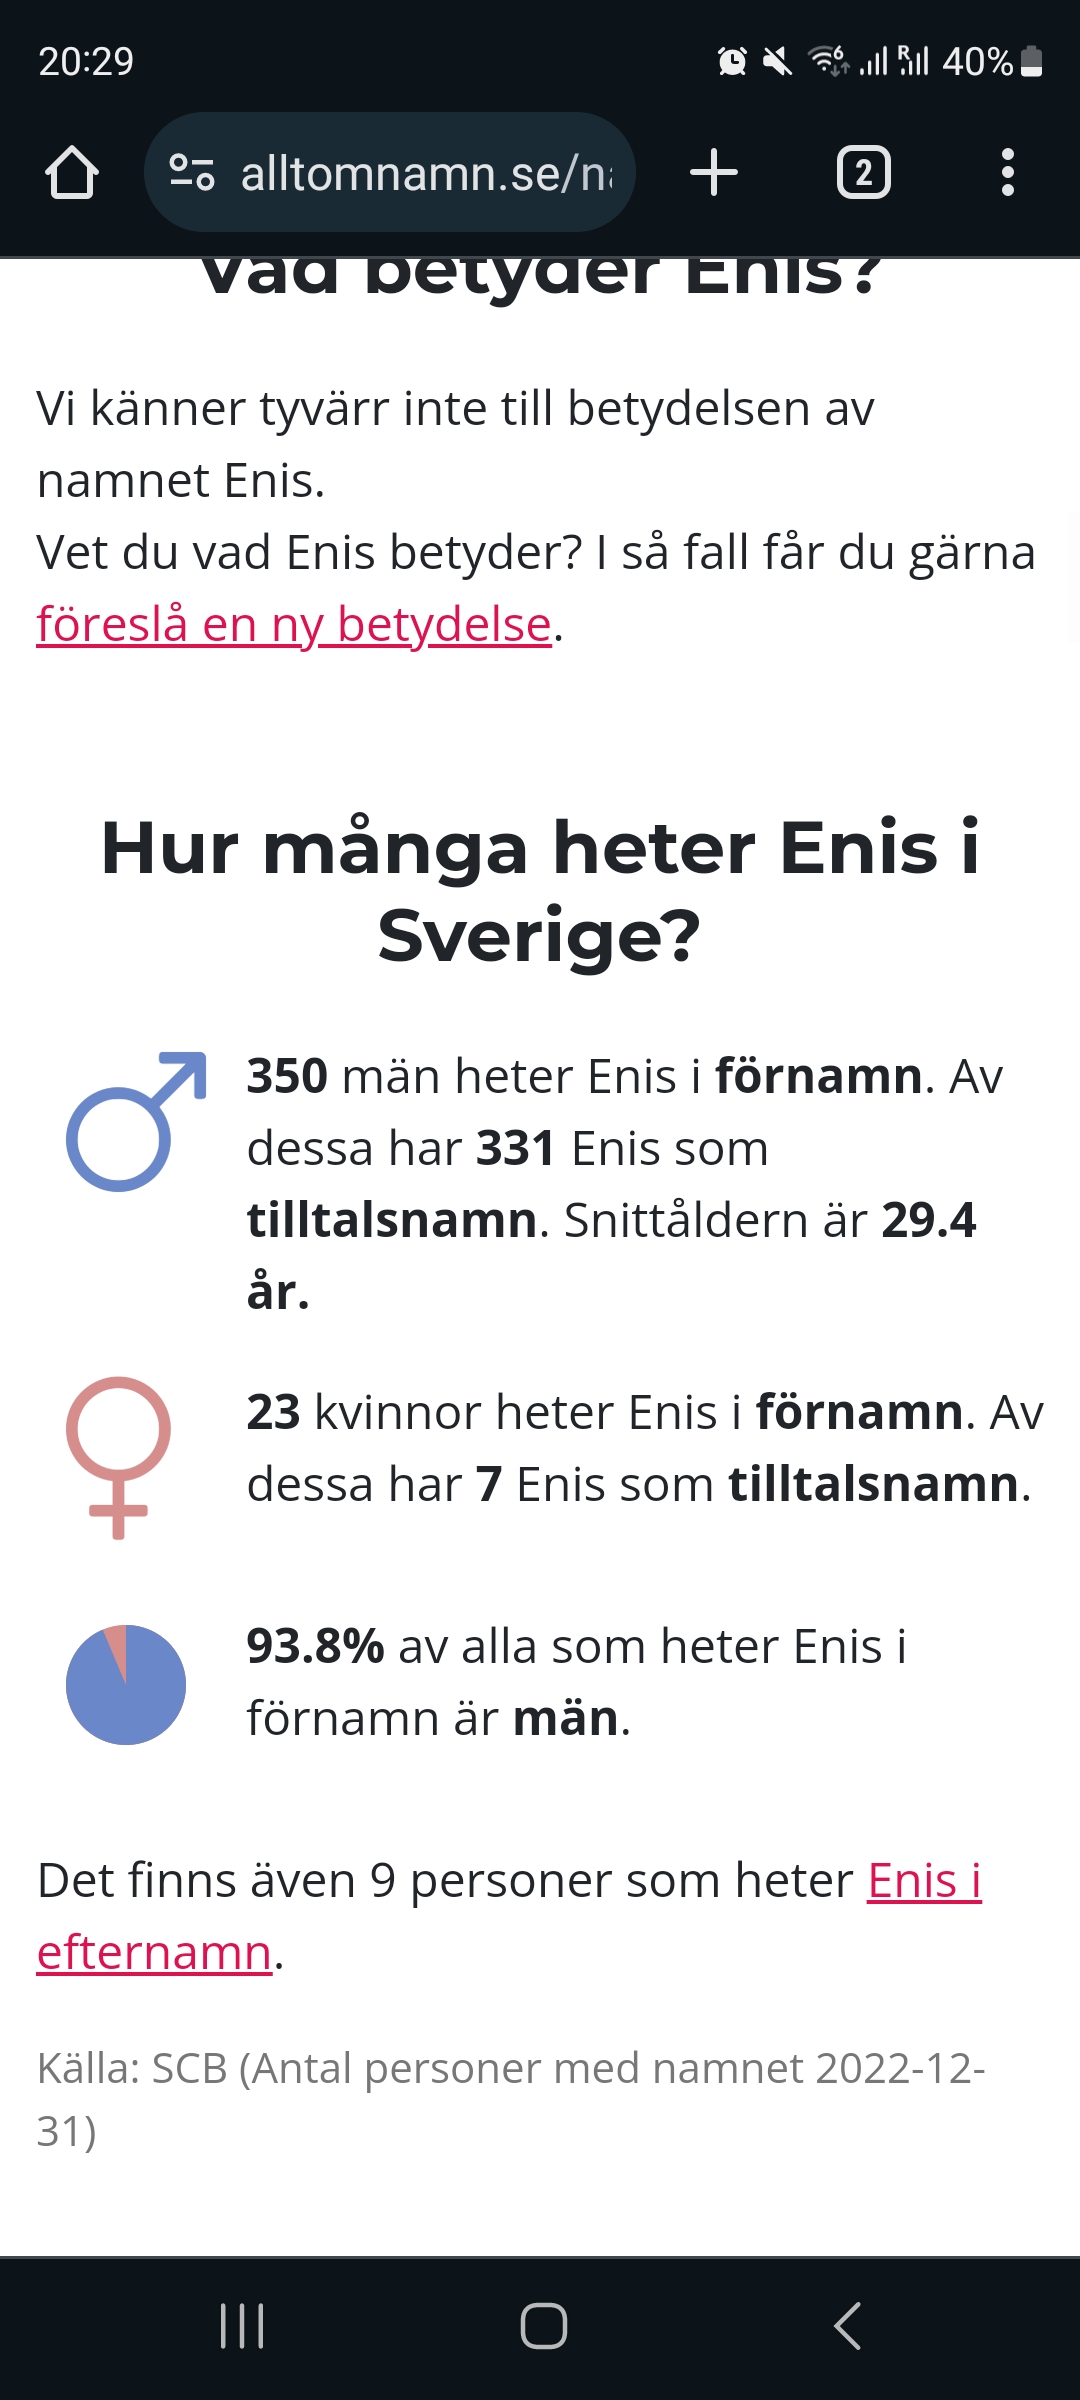
Task: Tap the alarm clock status bar icon
Action: point(733,62)
